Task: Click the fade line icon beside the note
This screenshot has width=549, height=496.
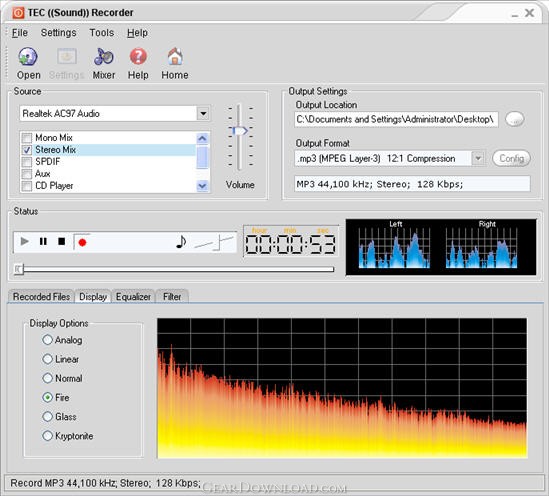Action: pyautogui.click(x=214, y=243)
